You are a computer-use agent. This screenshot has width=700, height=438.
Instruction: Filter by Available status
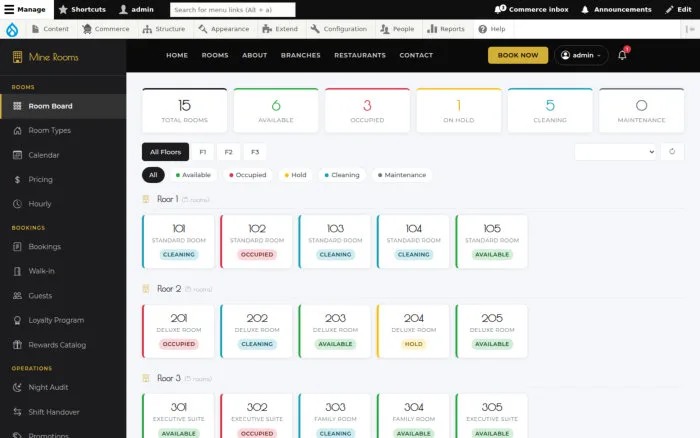pyautogui.click(x=193, y=175)
